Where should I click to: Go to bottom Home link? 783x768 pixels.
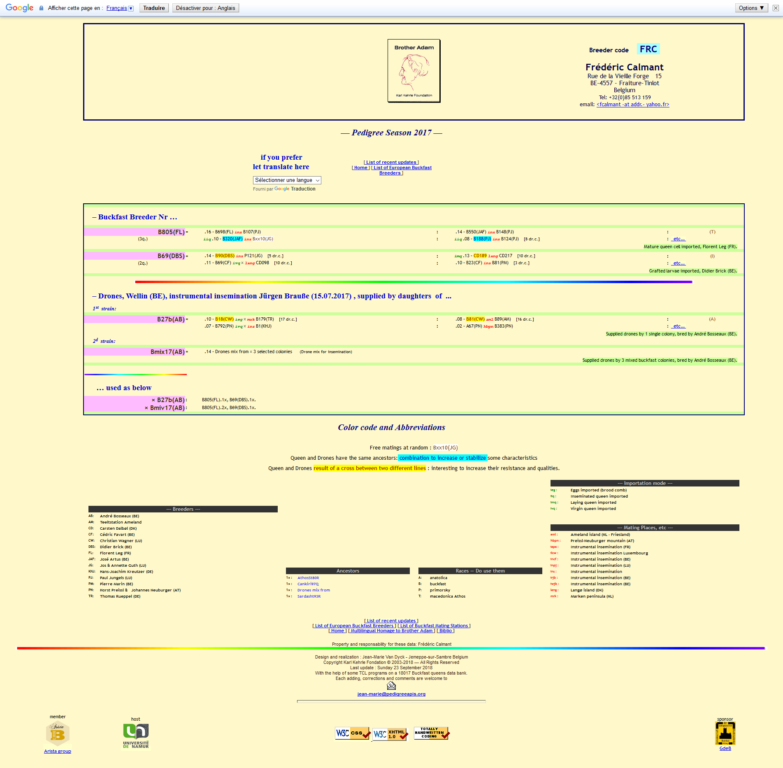click(x=338, y=631)
